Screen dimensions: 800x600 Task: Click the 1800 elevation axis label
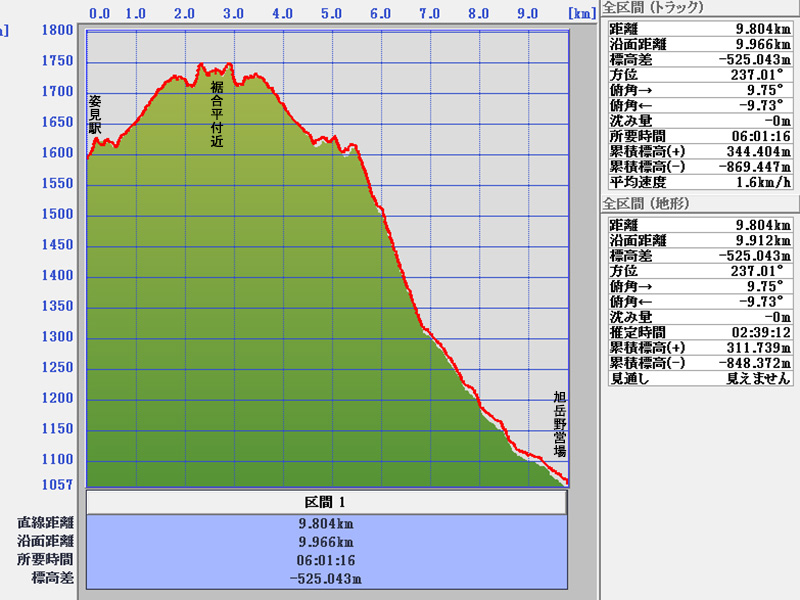pos(59,31)
